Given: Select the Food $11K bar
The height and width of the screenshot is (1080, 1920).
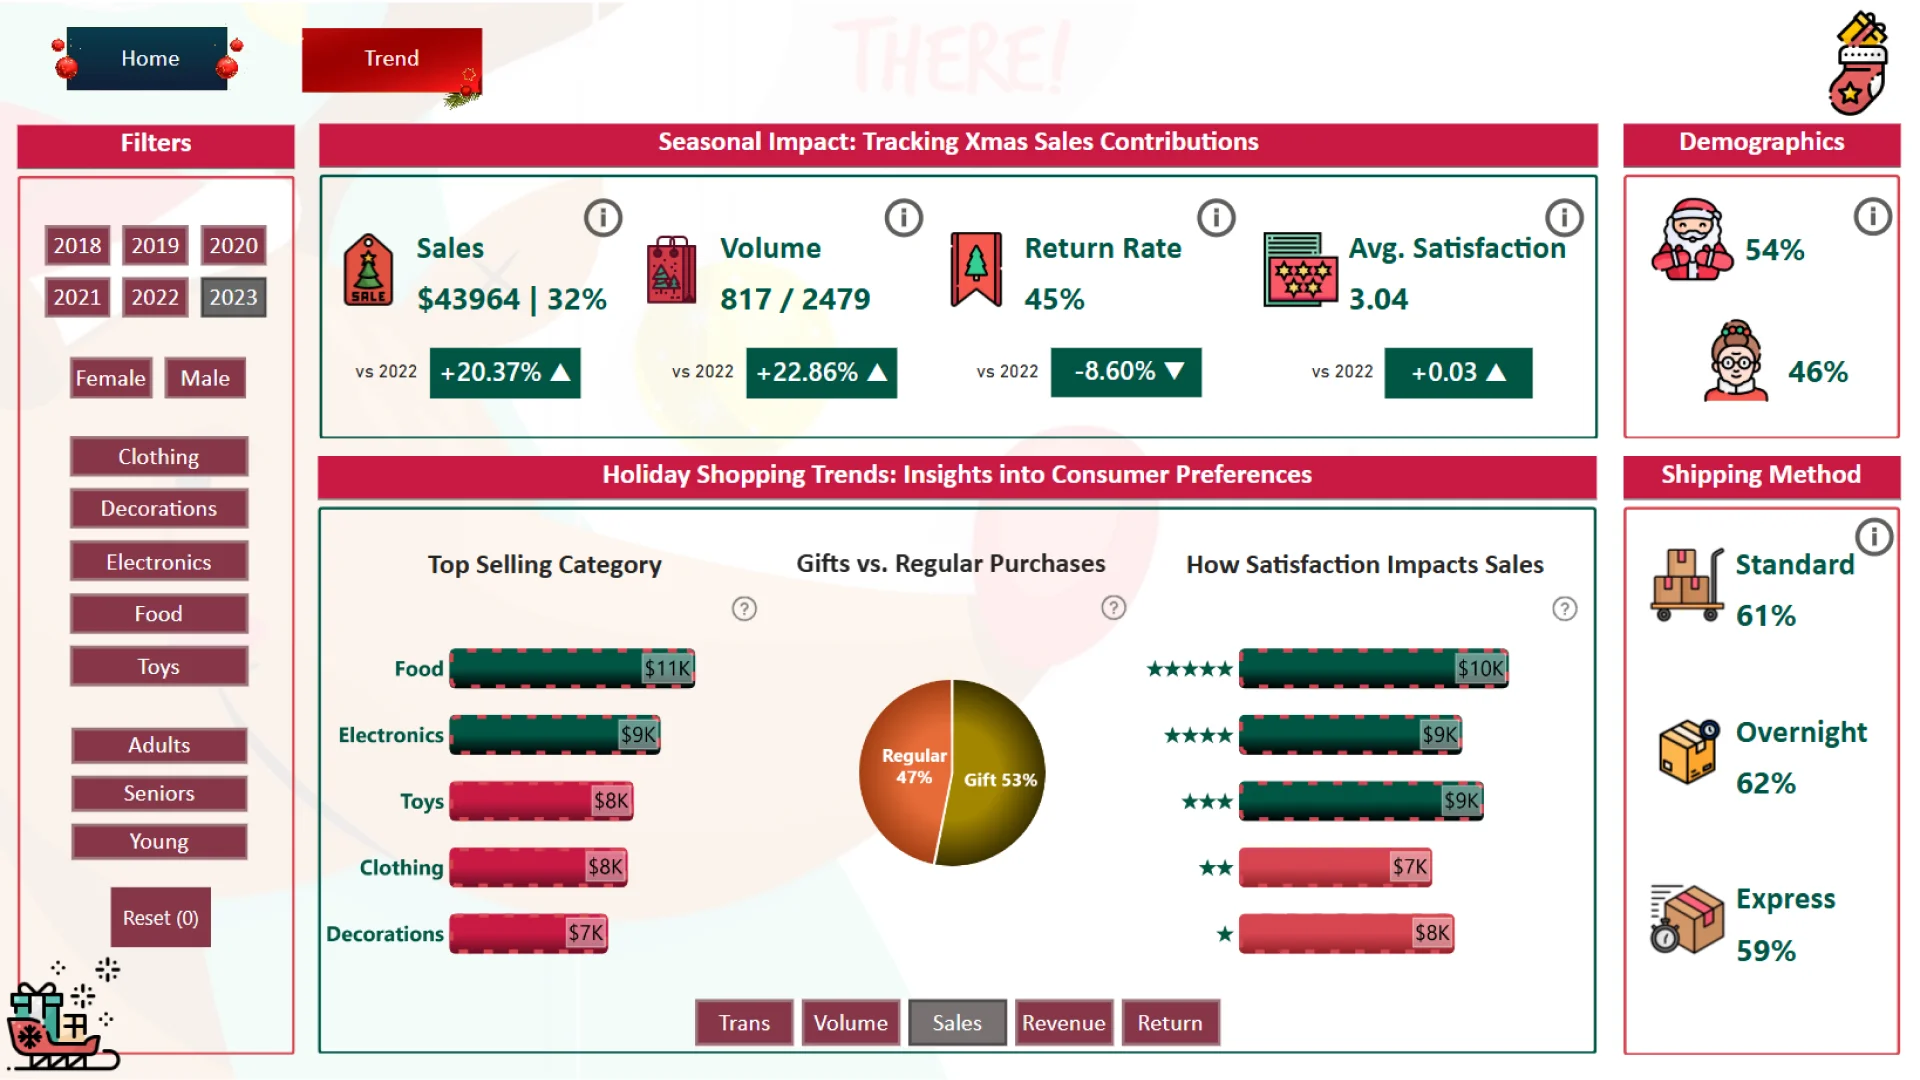Looking at the screenshot, I should [x=572, y=668].
